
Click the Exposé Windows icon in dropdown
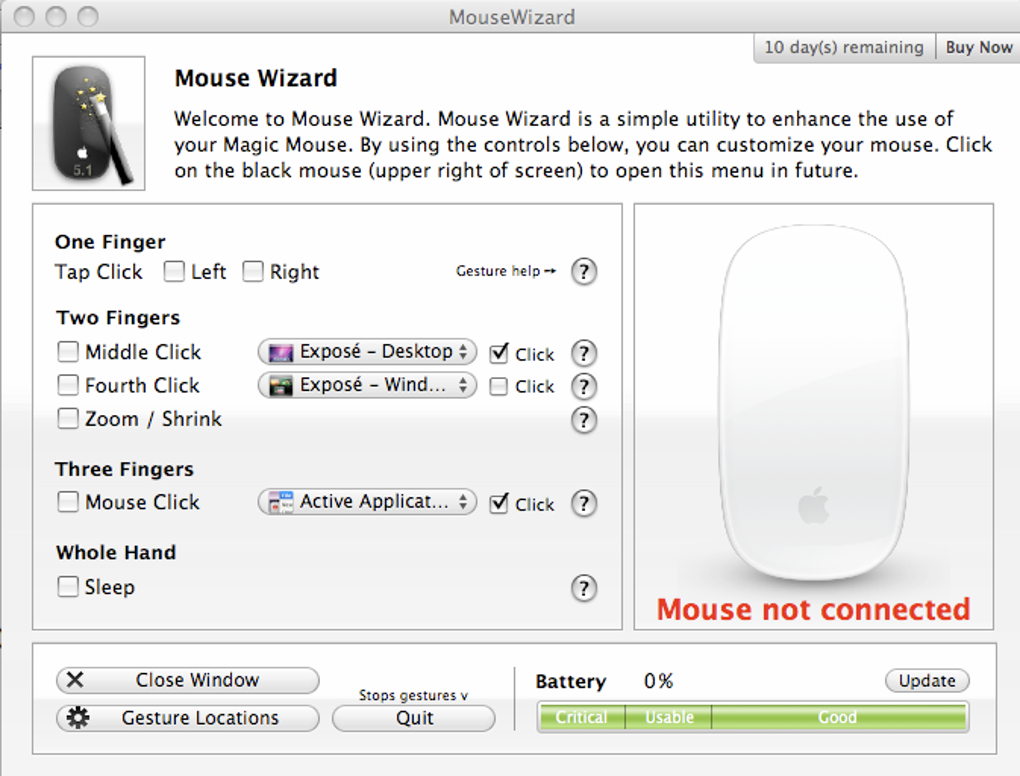point(280,386)
